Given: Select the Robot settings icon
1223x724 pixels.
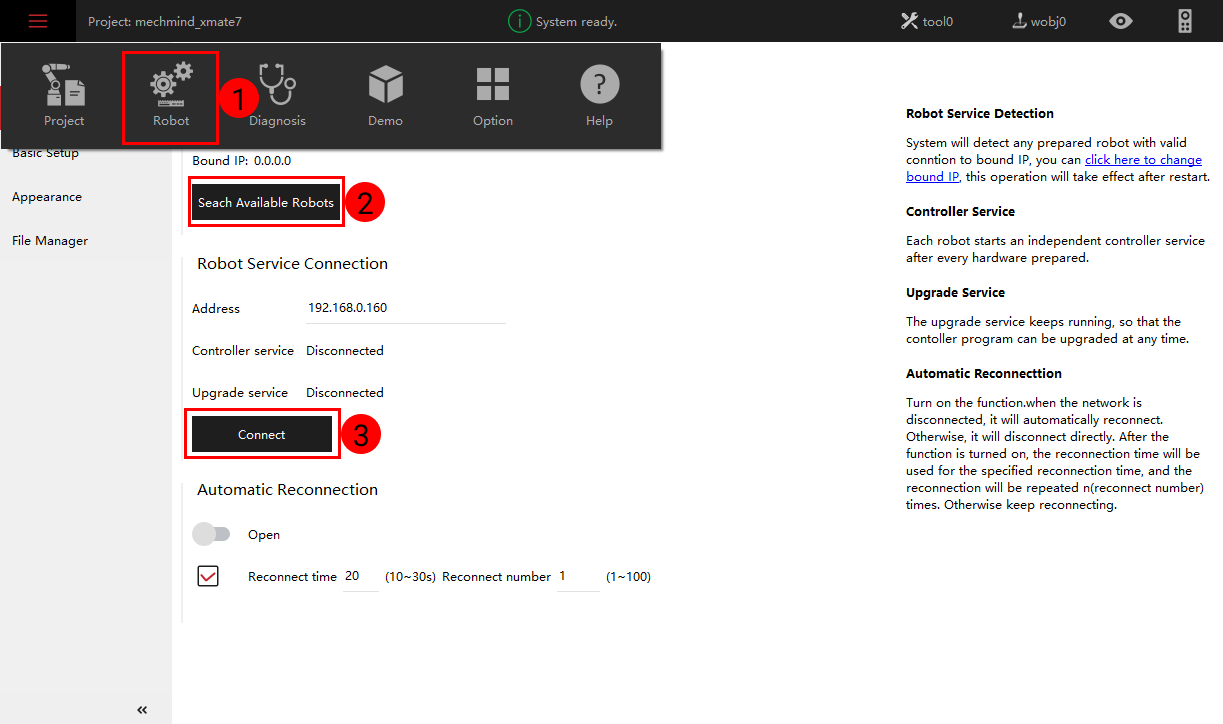Looking at the screenshot, I should tap(170, 95).
